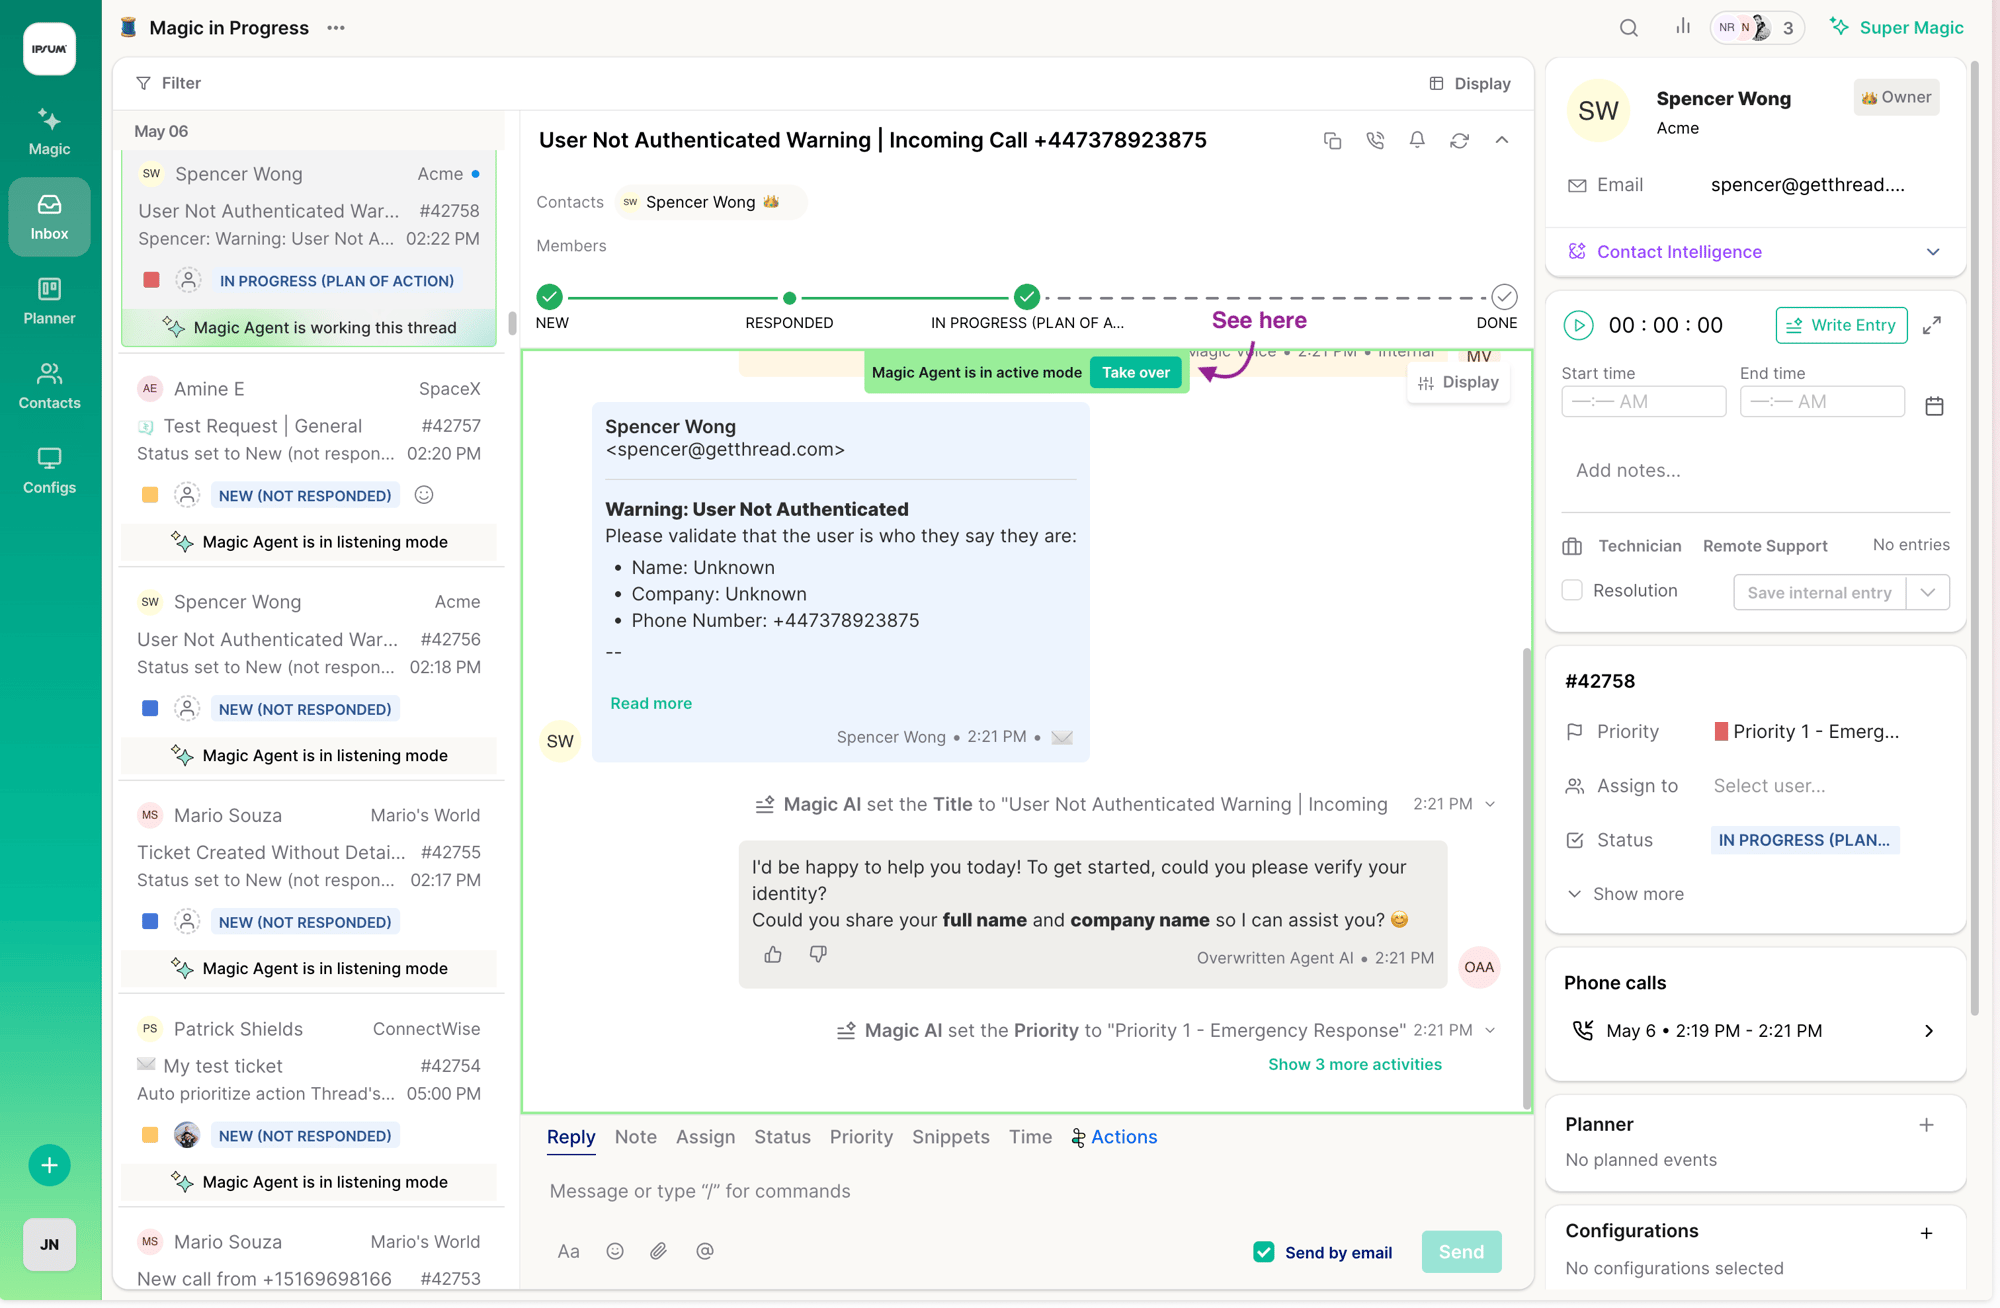The image size is (2000, 1308).
Task: Open Super Magic
Action: click(1897, 28)
